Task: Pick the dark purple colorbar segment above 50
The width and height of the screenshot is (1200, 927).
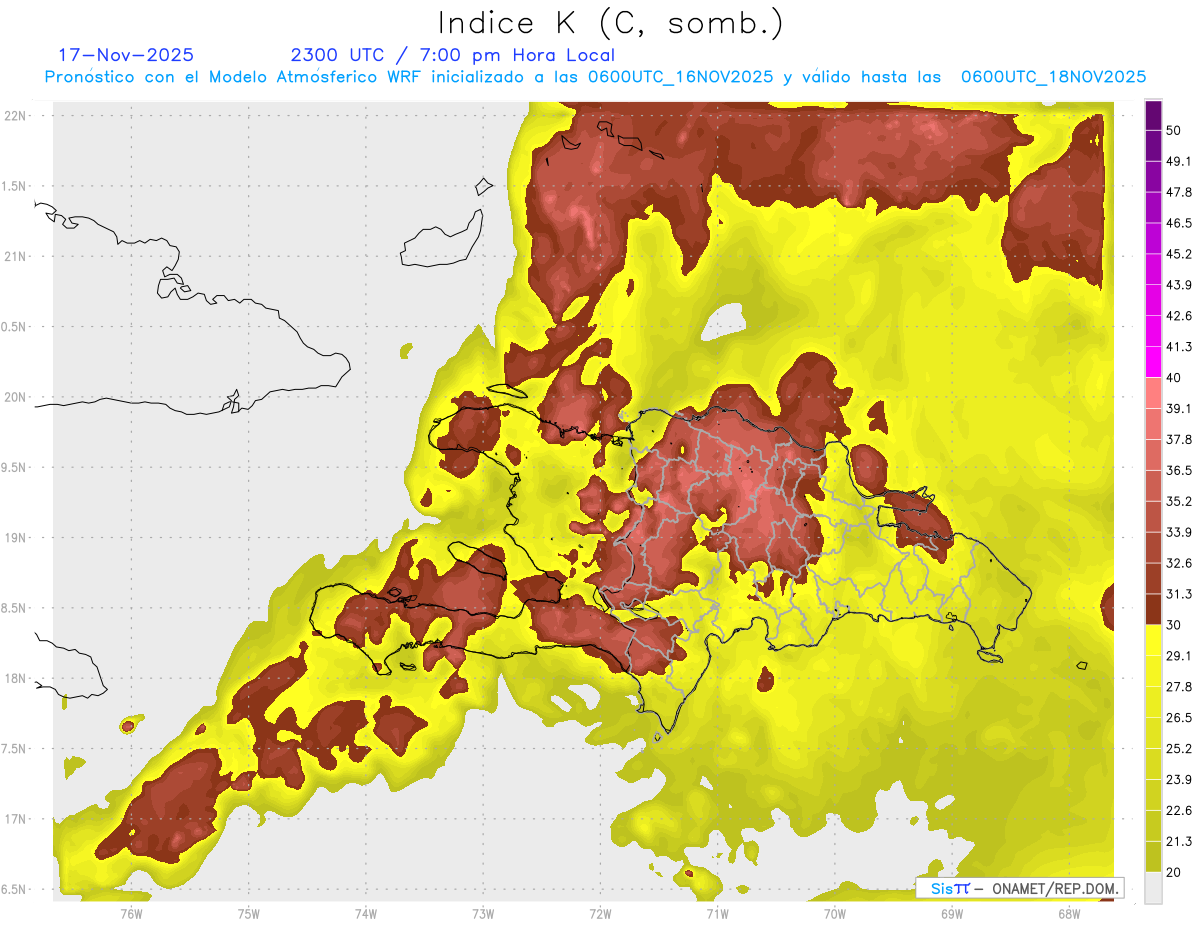Action: point(1153,116)
